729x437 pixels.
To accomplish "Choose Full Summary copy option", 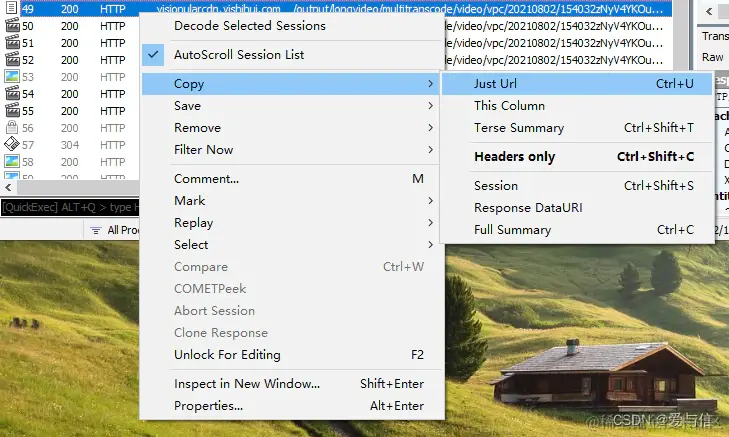I will [577, 230].
